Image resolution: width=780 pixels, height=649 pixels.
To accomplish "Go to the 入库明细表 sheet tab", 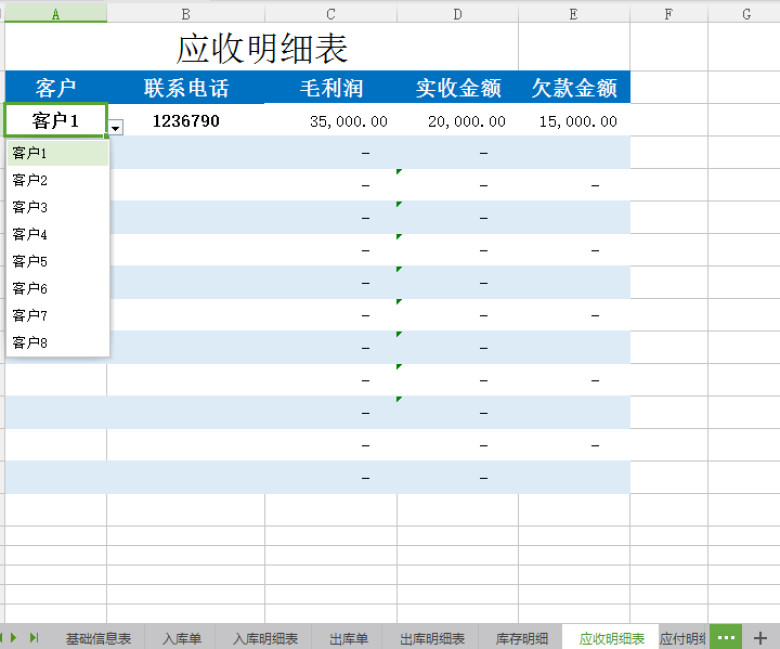I will 265,638.
